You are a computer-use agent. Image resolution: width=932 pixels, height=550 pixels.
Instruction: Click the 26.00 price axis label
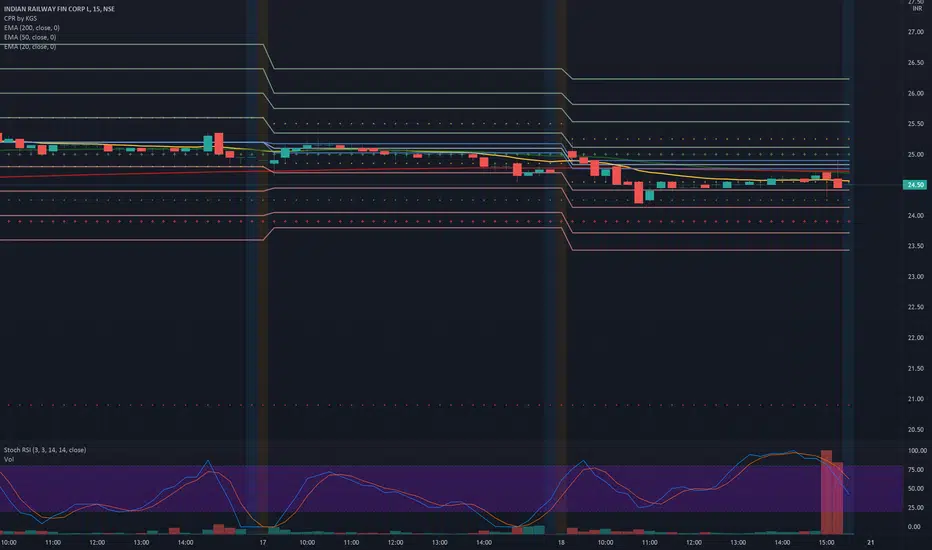[x=915, y=93]
